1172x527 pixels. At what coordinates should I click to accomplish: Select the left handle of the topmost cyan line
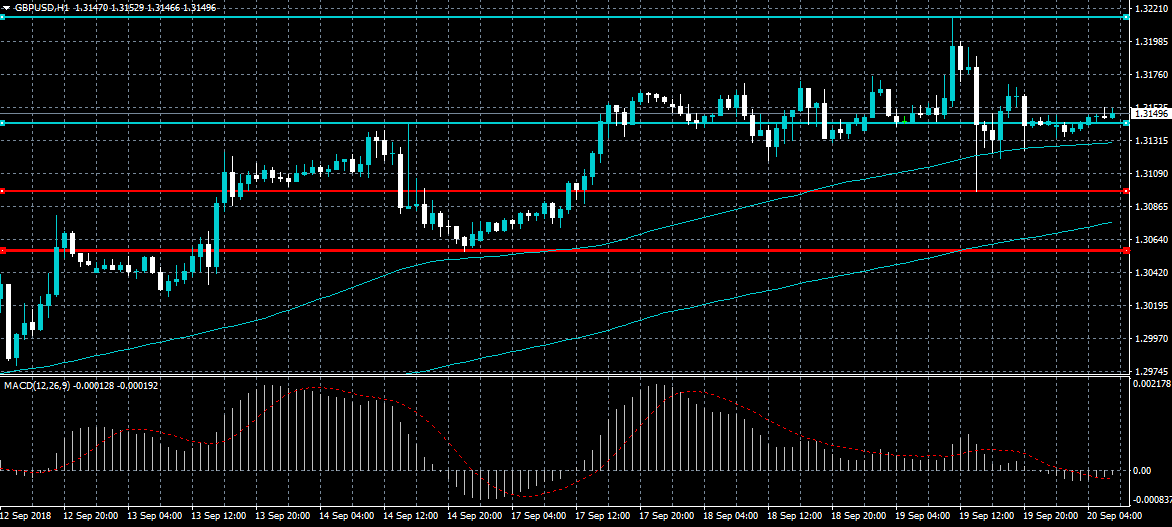pyautogui.click(x=2, y=16)
